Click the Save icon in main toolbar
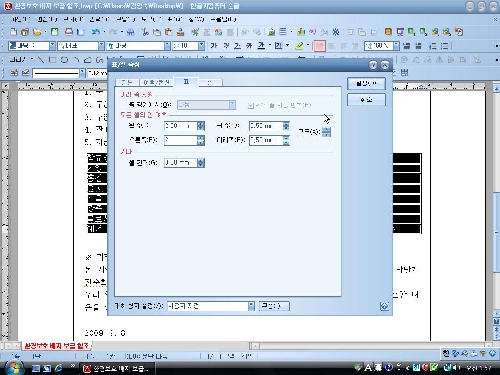The height and width of the screenshot is (375, 500). [55, 32]
